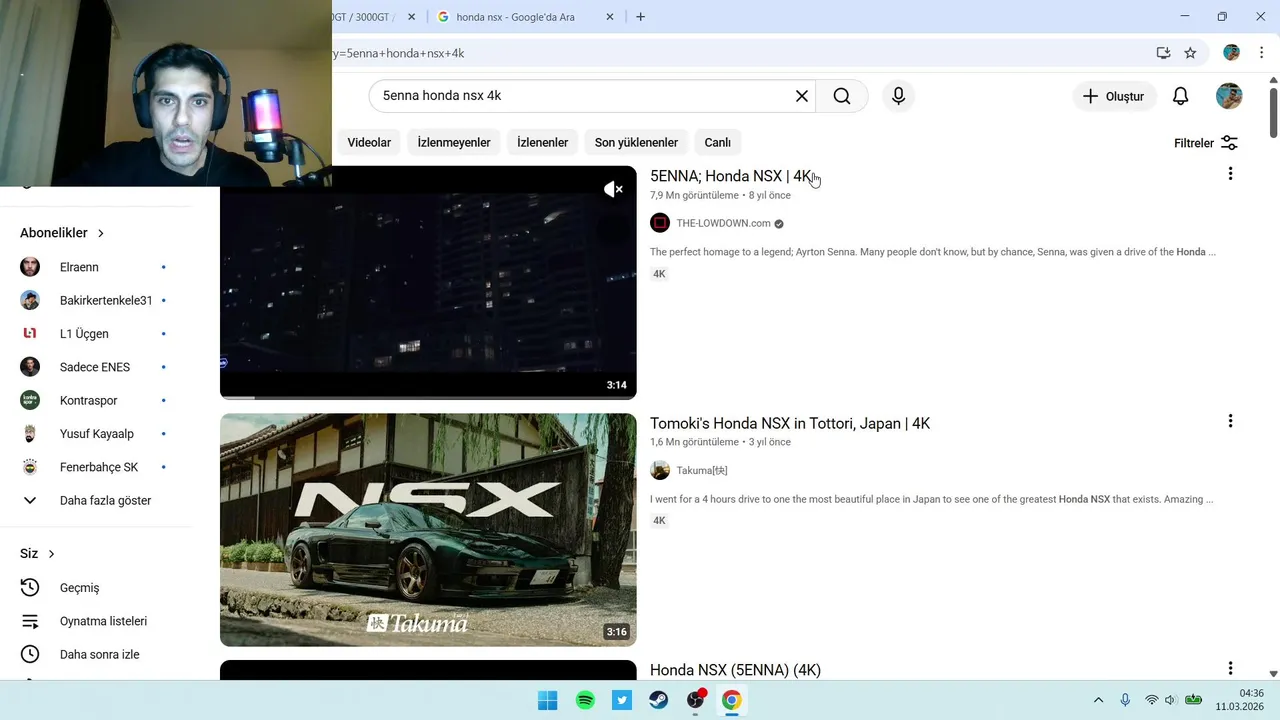Play the 5ENNA preview thumbnail

tap(428, 282)
